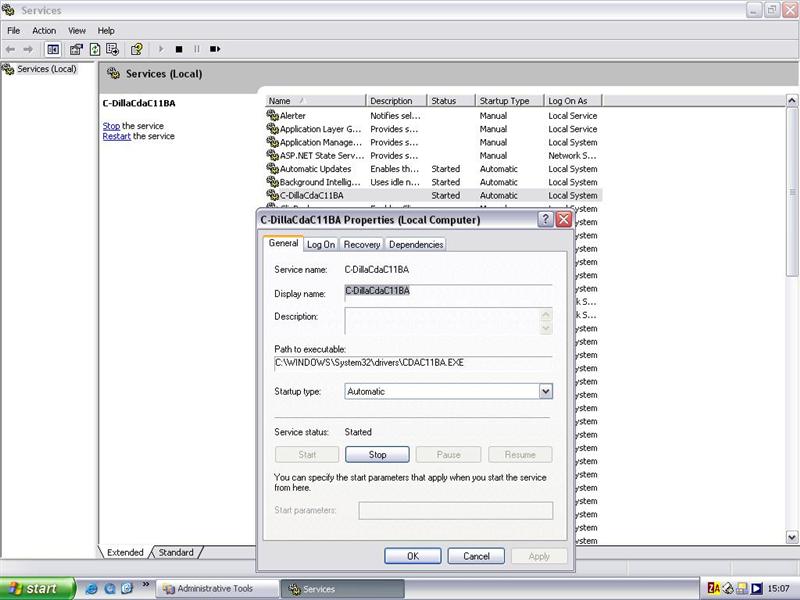Select the Automatic Updates service name
800x600 pixels.
pos(315,169)
